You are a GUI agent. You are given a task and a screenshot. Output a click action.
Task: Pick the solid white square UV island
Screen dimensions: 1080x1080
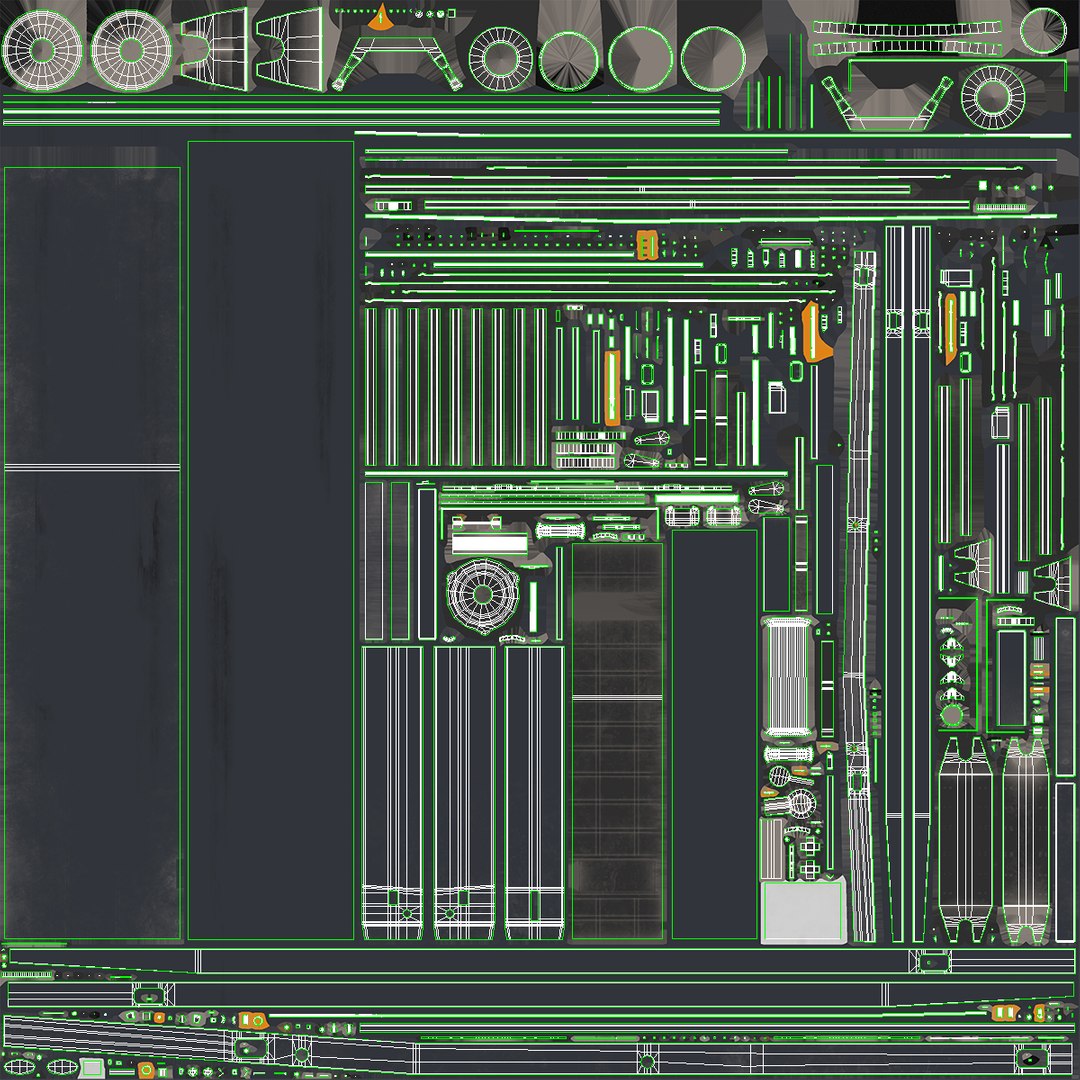pyautogui.click(x=802, y=911)
